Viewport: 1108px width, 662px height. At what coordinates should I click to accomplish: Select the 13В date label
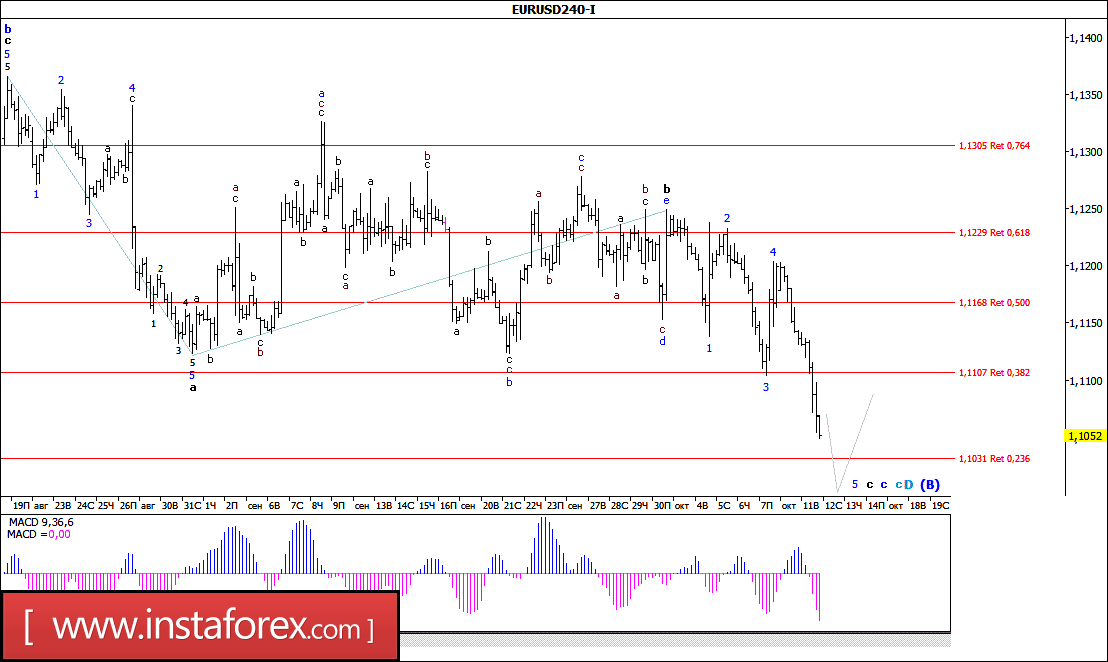[x=384, y=505]
